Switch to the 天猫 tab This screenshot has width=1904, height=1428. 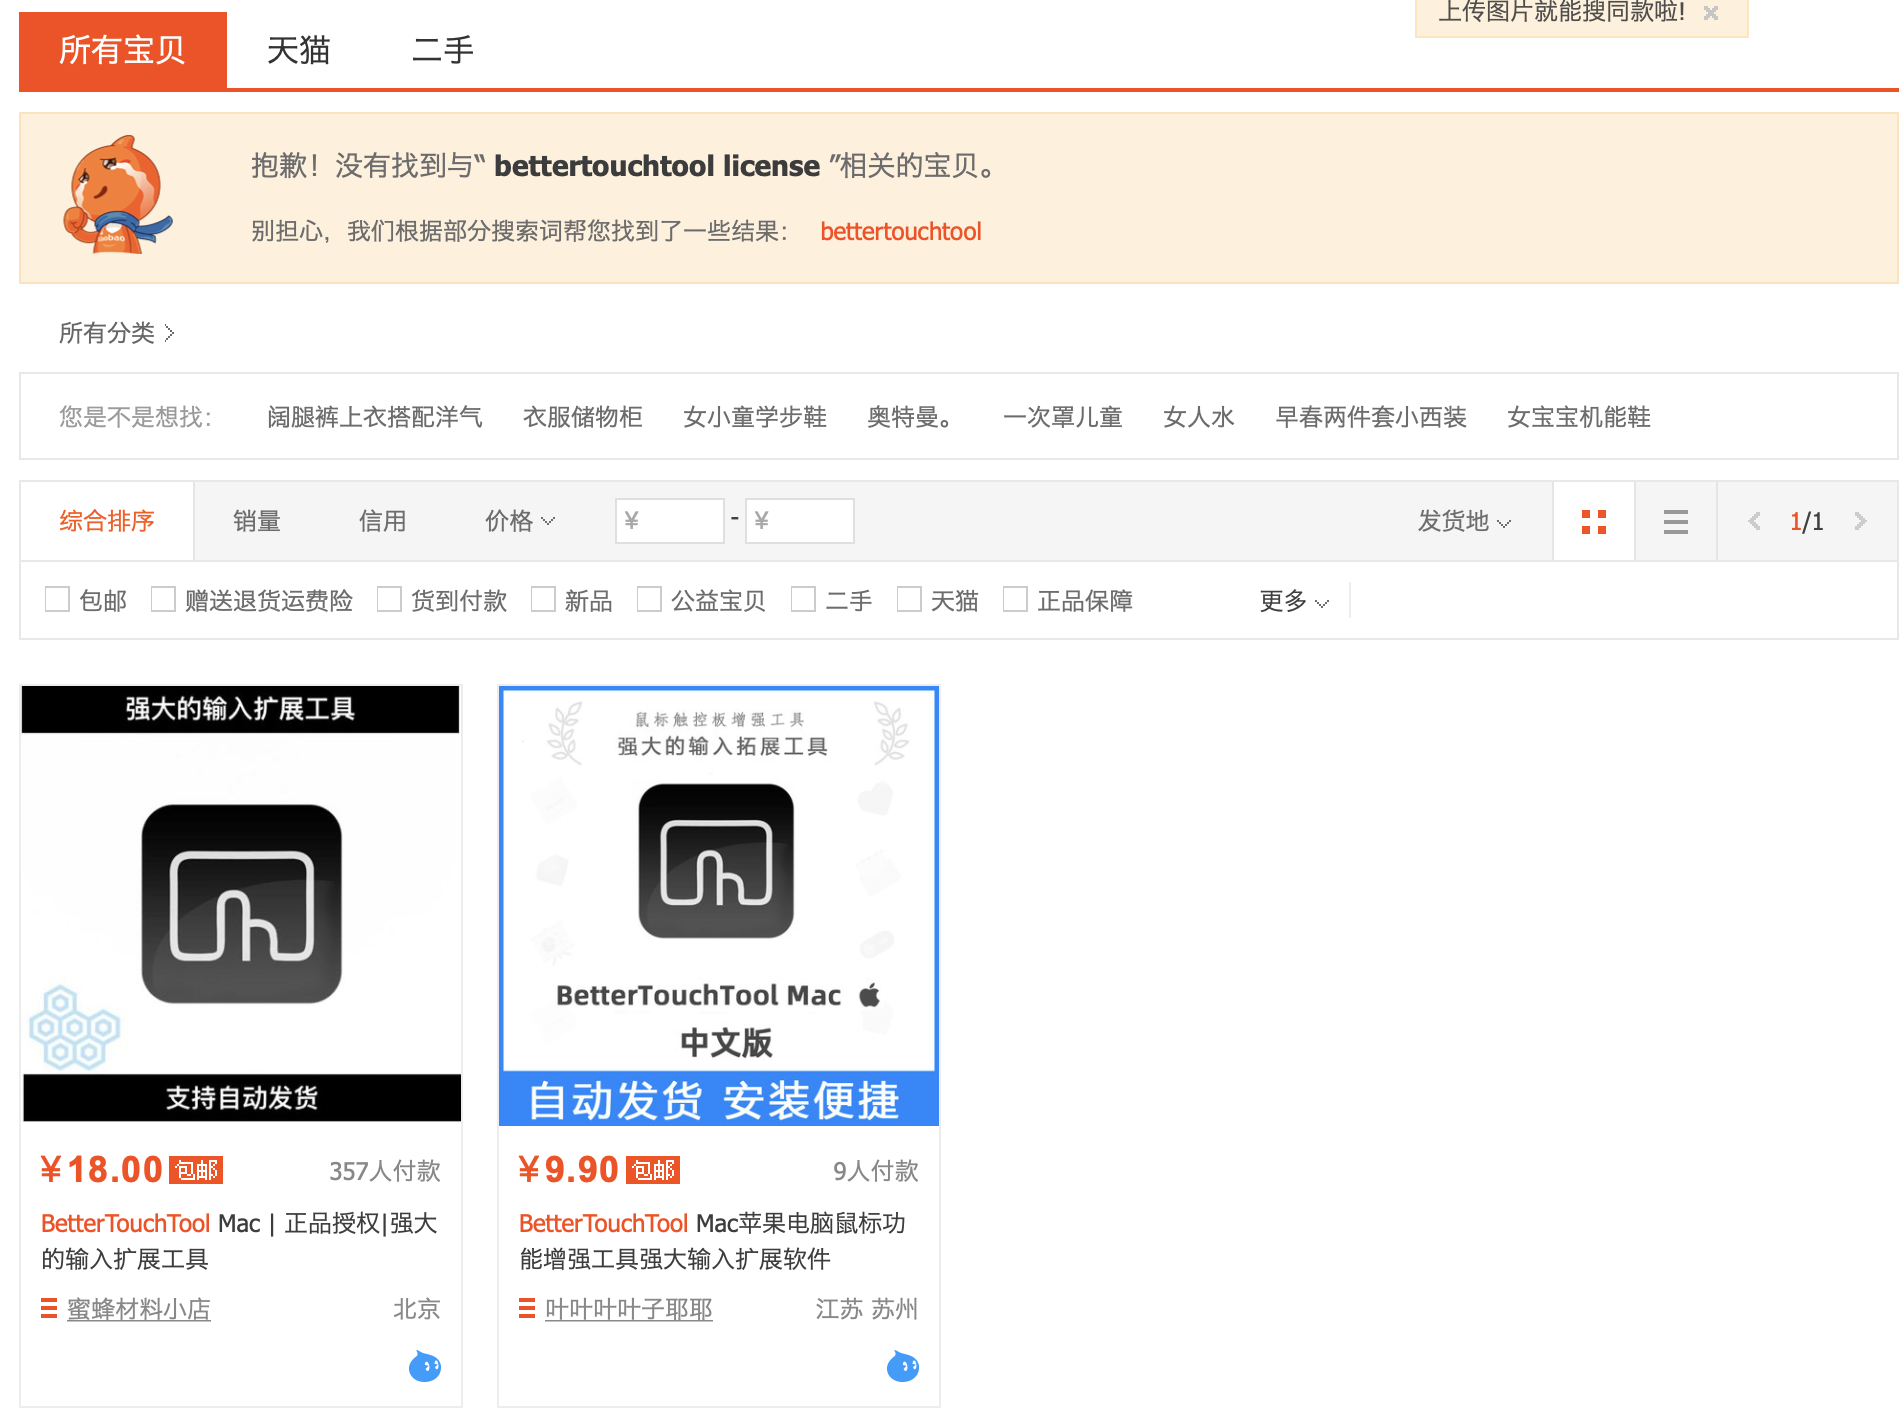298,50
